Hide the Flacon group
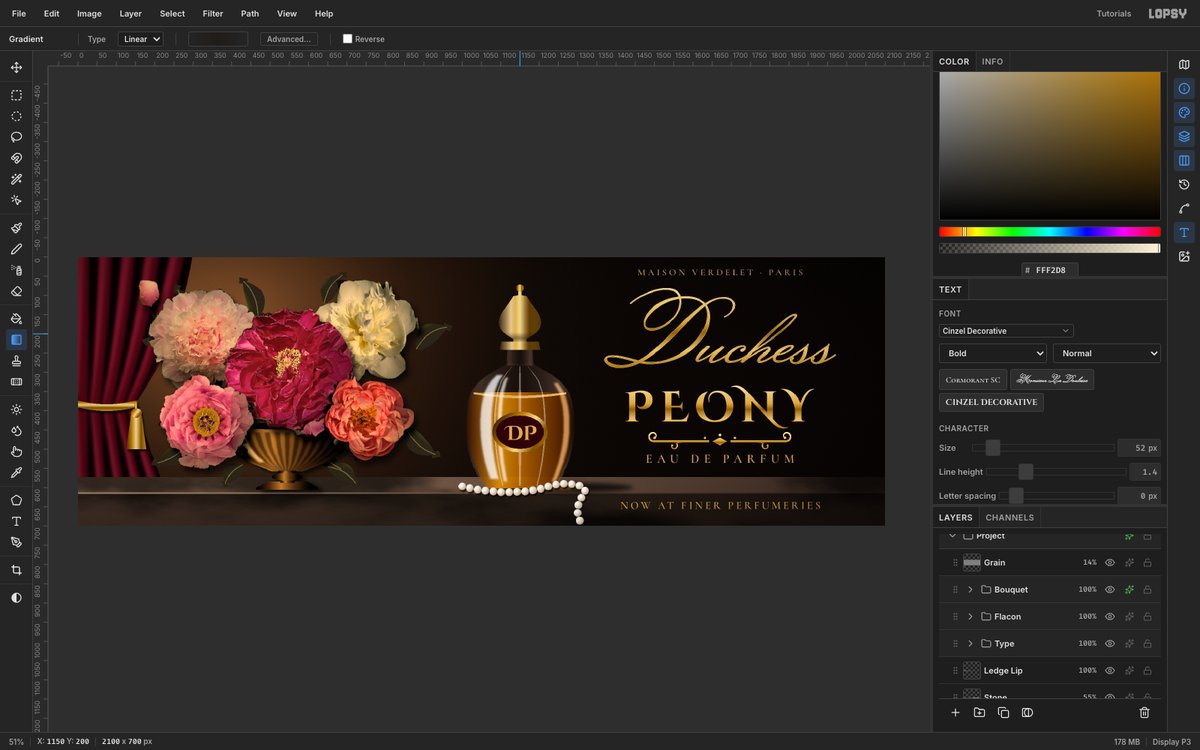The width and height of the screenshot is (1200, 750). (x=1110, y=617)
